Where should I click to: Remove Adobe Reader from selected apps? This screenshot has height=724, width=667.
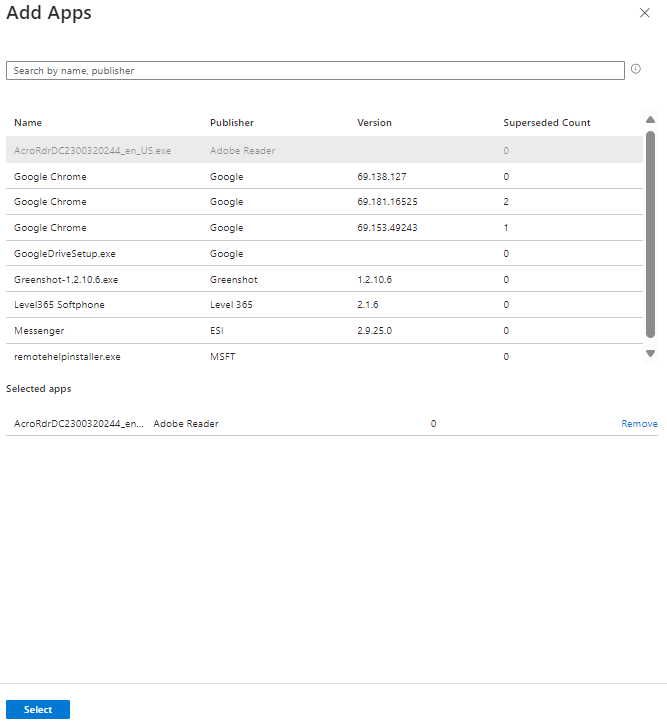click(x=639, y=424)
